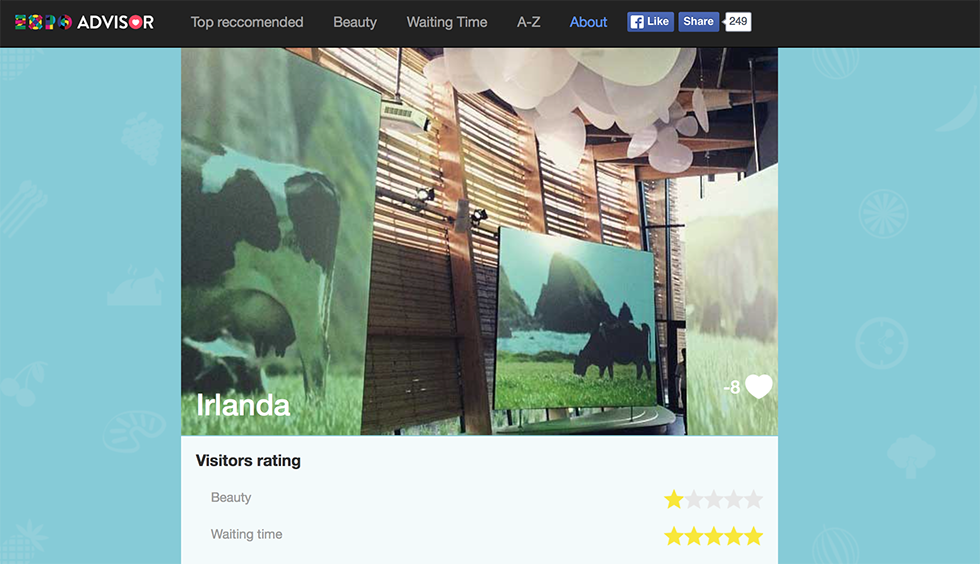Open the About page link

pyautogui.click(x=588, y=23)
